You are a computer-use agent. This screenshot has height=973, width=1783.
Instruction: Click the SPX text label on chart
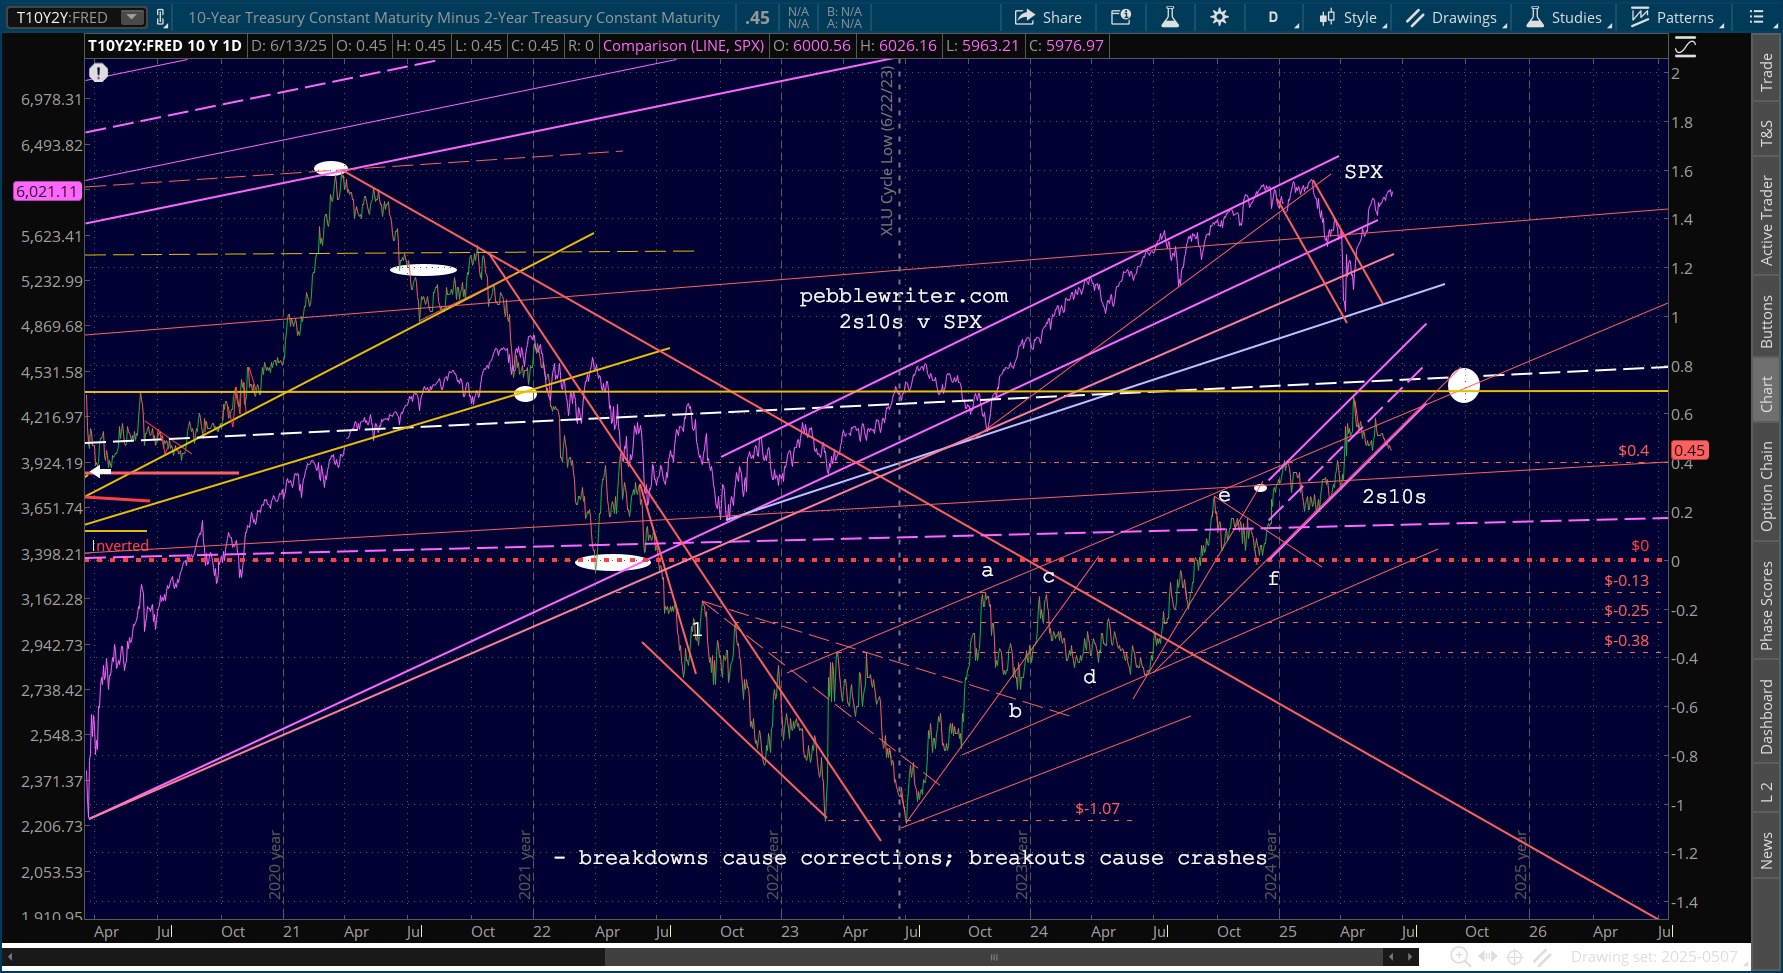coord(1364,172)
